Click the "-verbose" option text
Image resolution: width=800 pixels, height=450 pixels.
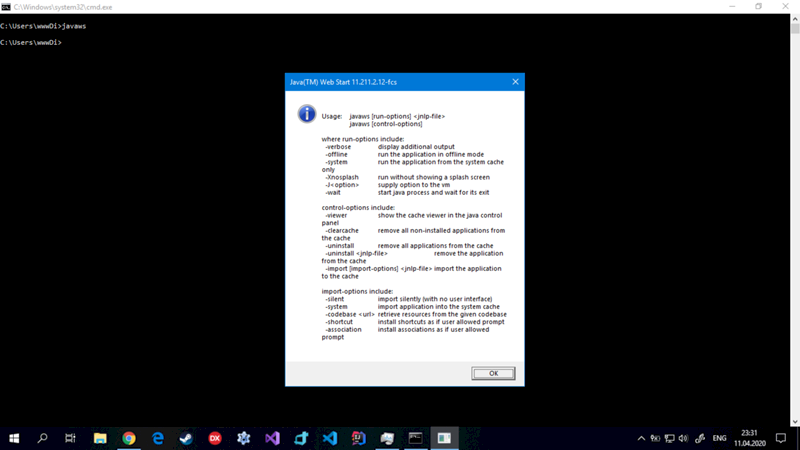click(x=338, y=147)
